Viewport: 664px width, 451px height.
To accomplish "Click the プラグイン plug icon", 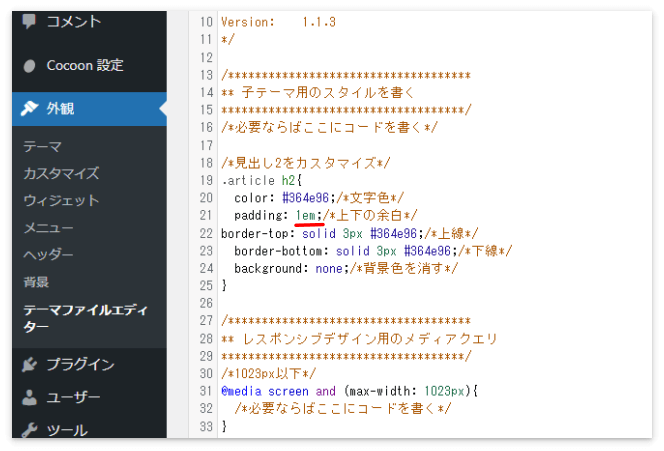I will coord(30,365).
